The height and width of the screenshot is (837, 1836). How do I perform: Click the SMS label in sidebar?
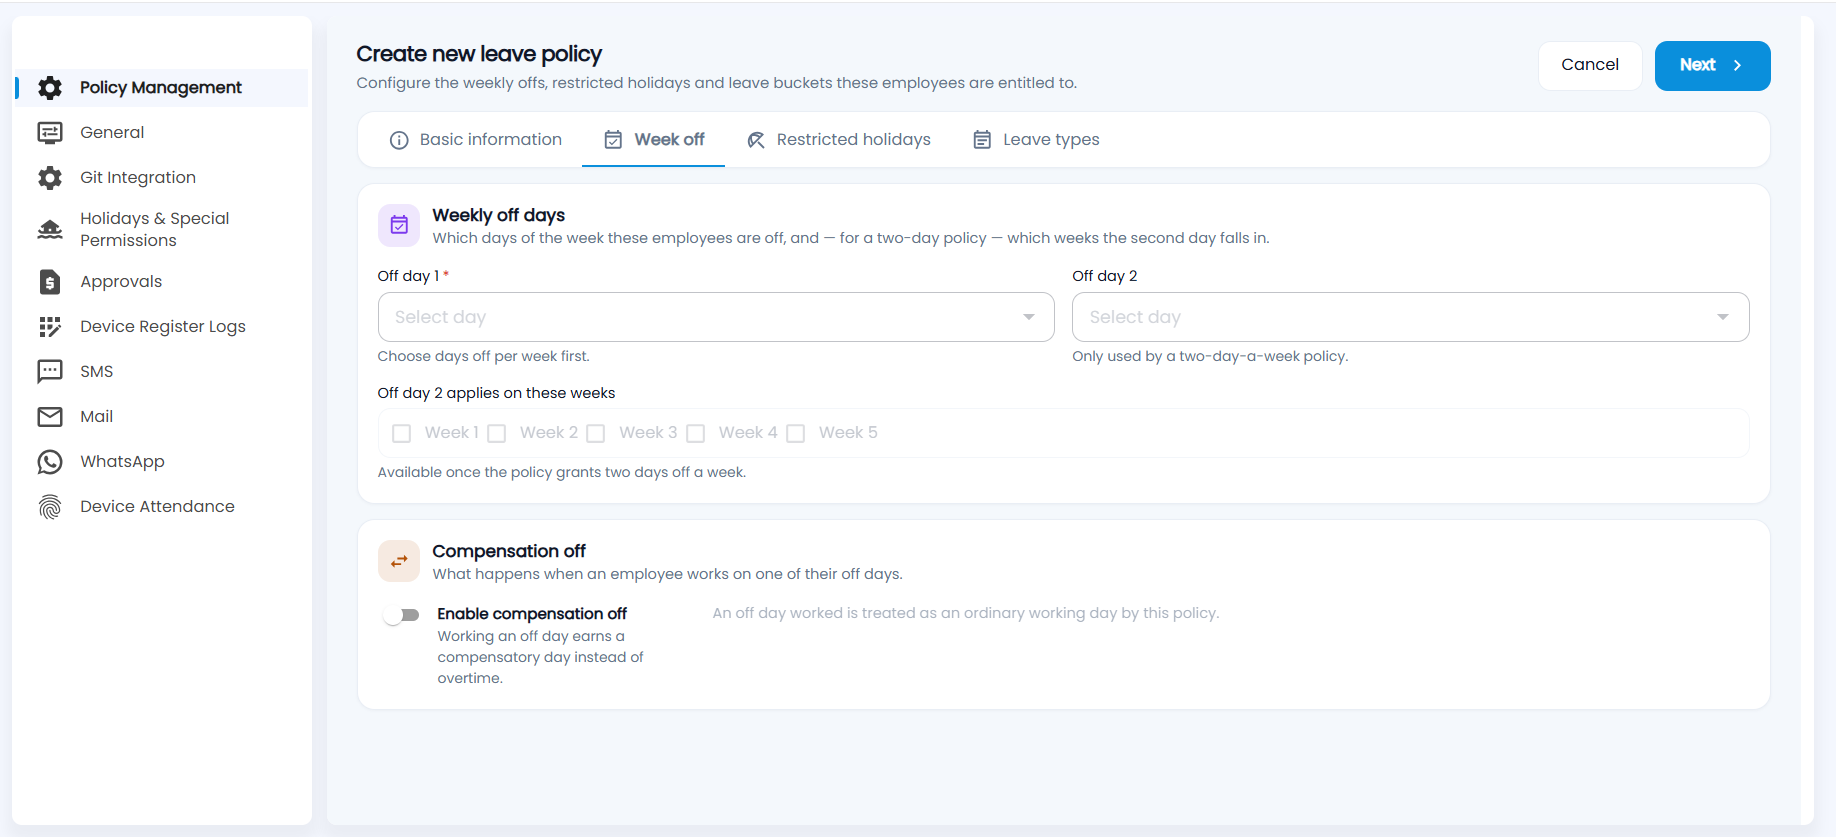click(x=96, y=372)
